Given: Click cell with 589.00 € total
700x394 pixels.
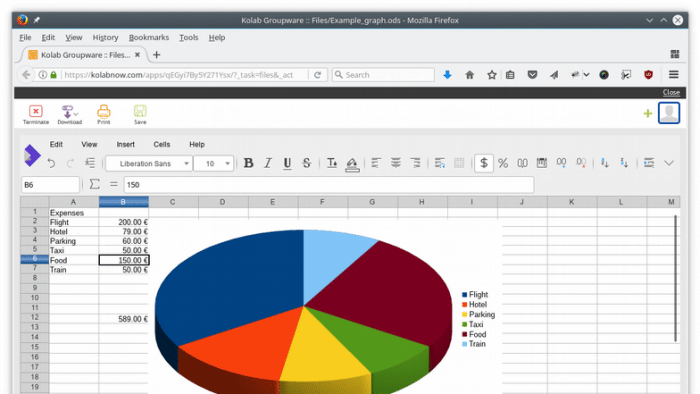Looking at the screenshot, I should (x=124, y=319).
